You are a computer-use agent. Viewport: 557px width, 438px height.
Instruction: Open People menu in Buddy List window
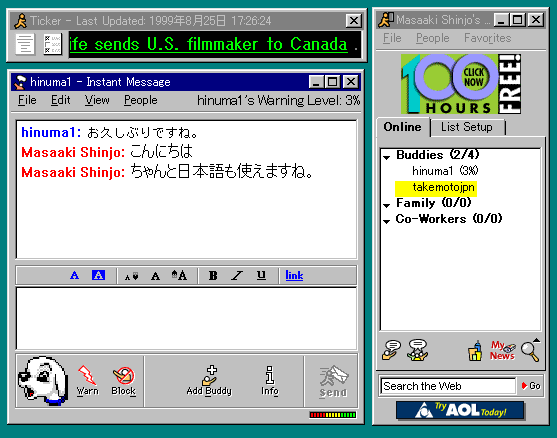pyautogui.click(x=433, y=38)
